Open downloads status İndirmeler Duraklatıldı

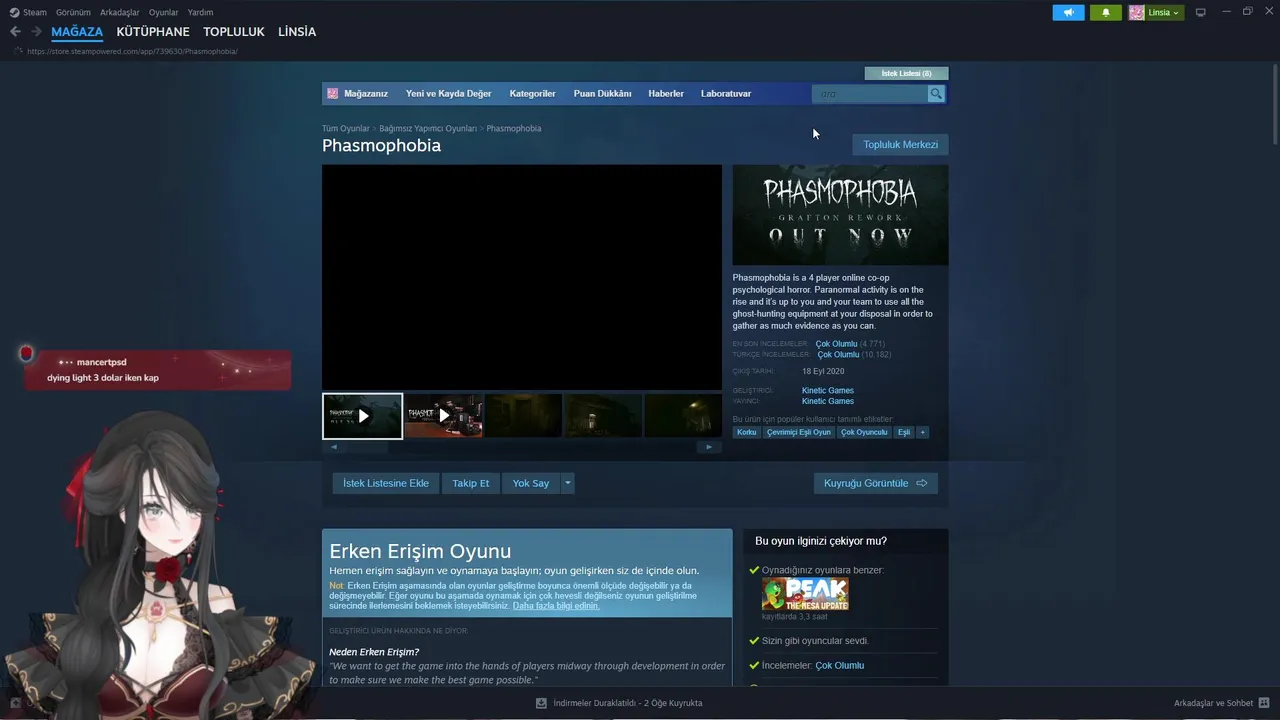tap(620, 703)
